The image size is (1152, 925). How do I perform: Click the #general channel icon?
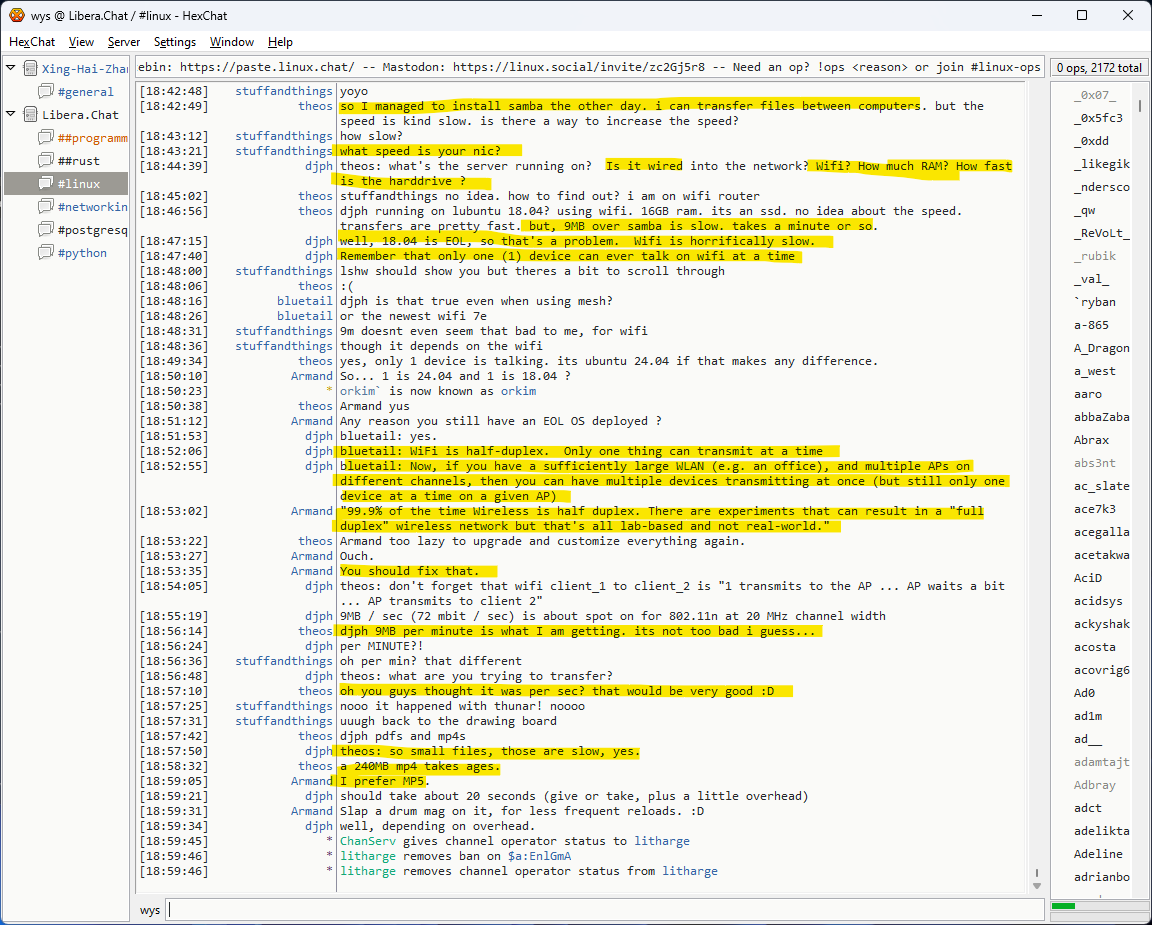click(x=46, y=92)
